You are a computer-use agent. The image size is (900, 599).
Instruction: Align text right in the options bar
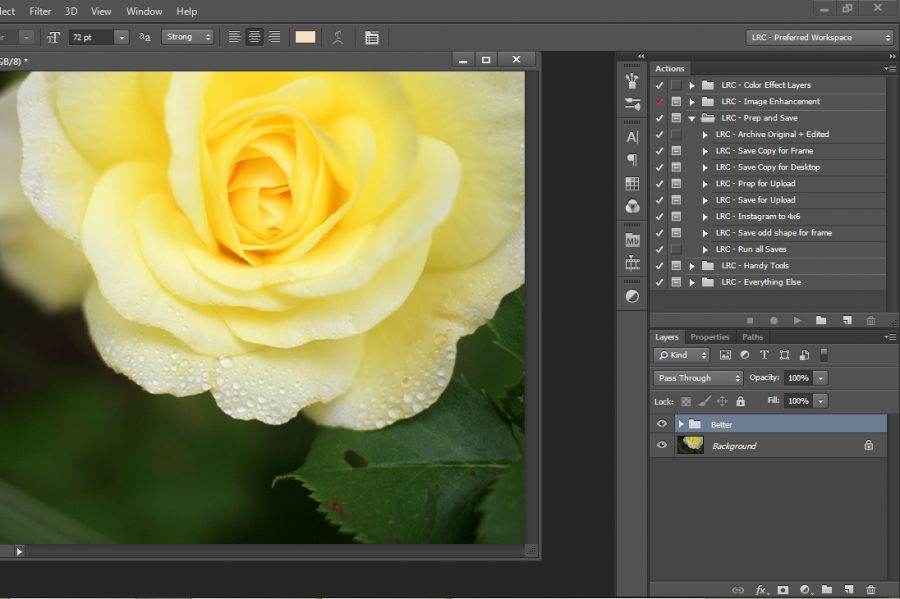(275, 37)
